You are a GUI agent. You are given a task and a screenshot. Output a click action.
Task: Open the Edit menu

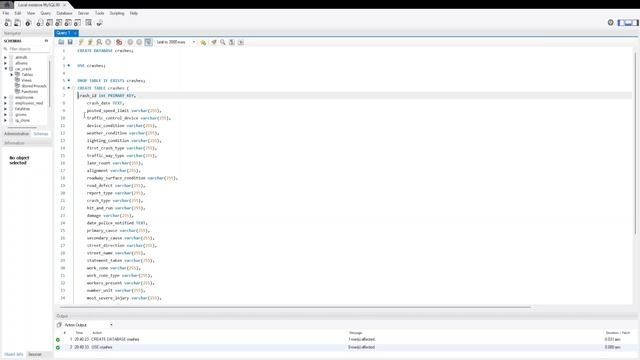point(18,13)
